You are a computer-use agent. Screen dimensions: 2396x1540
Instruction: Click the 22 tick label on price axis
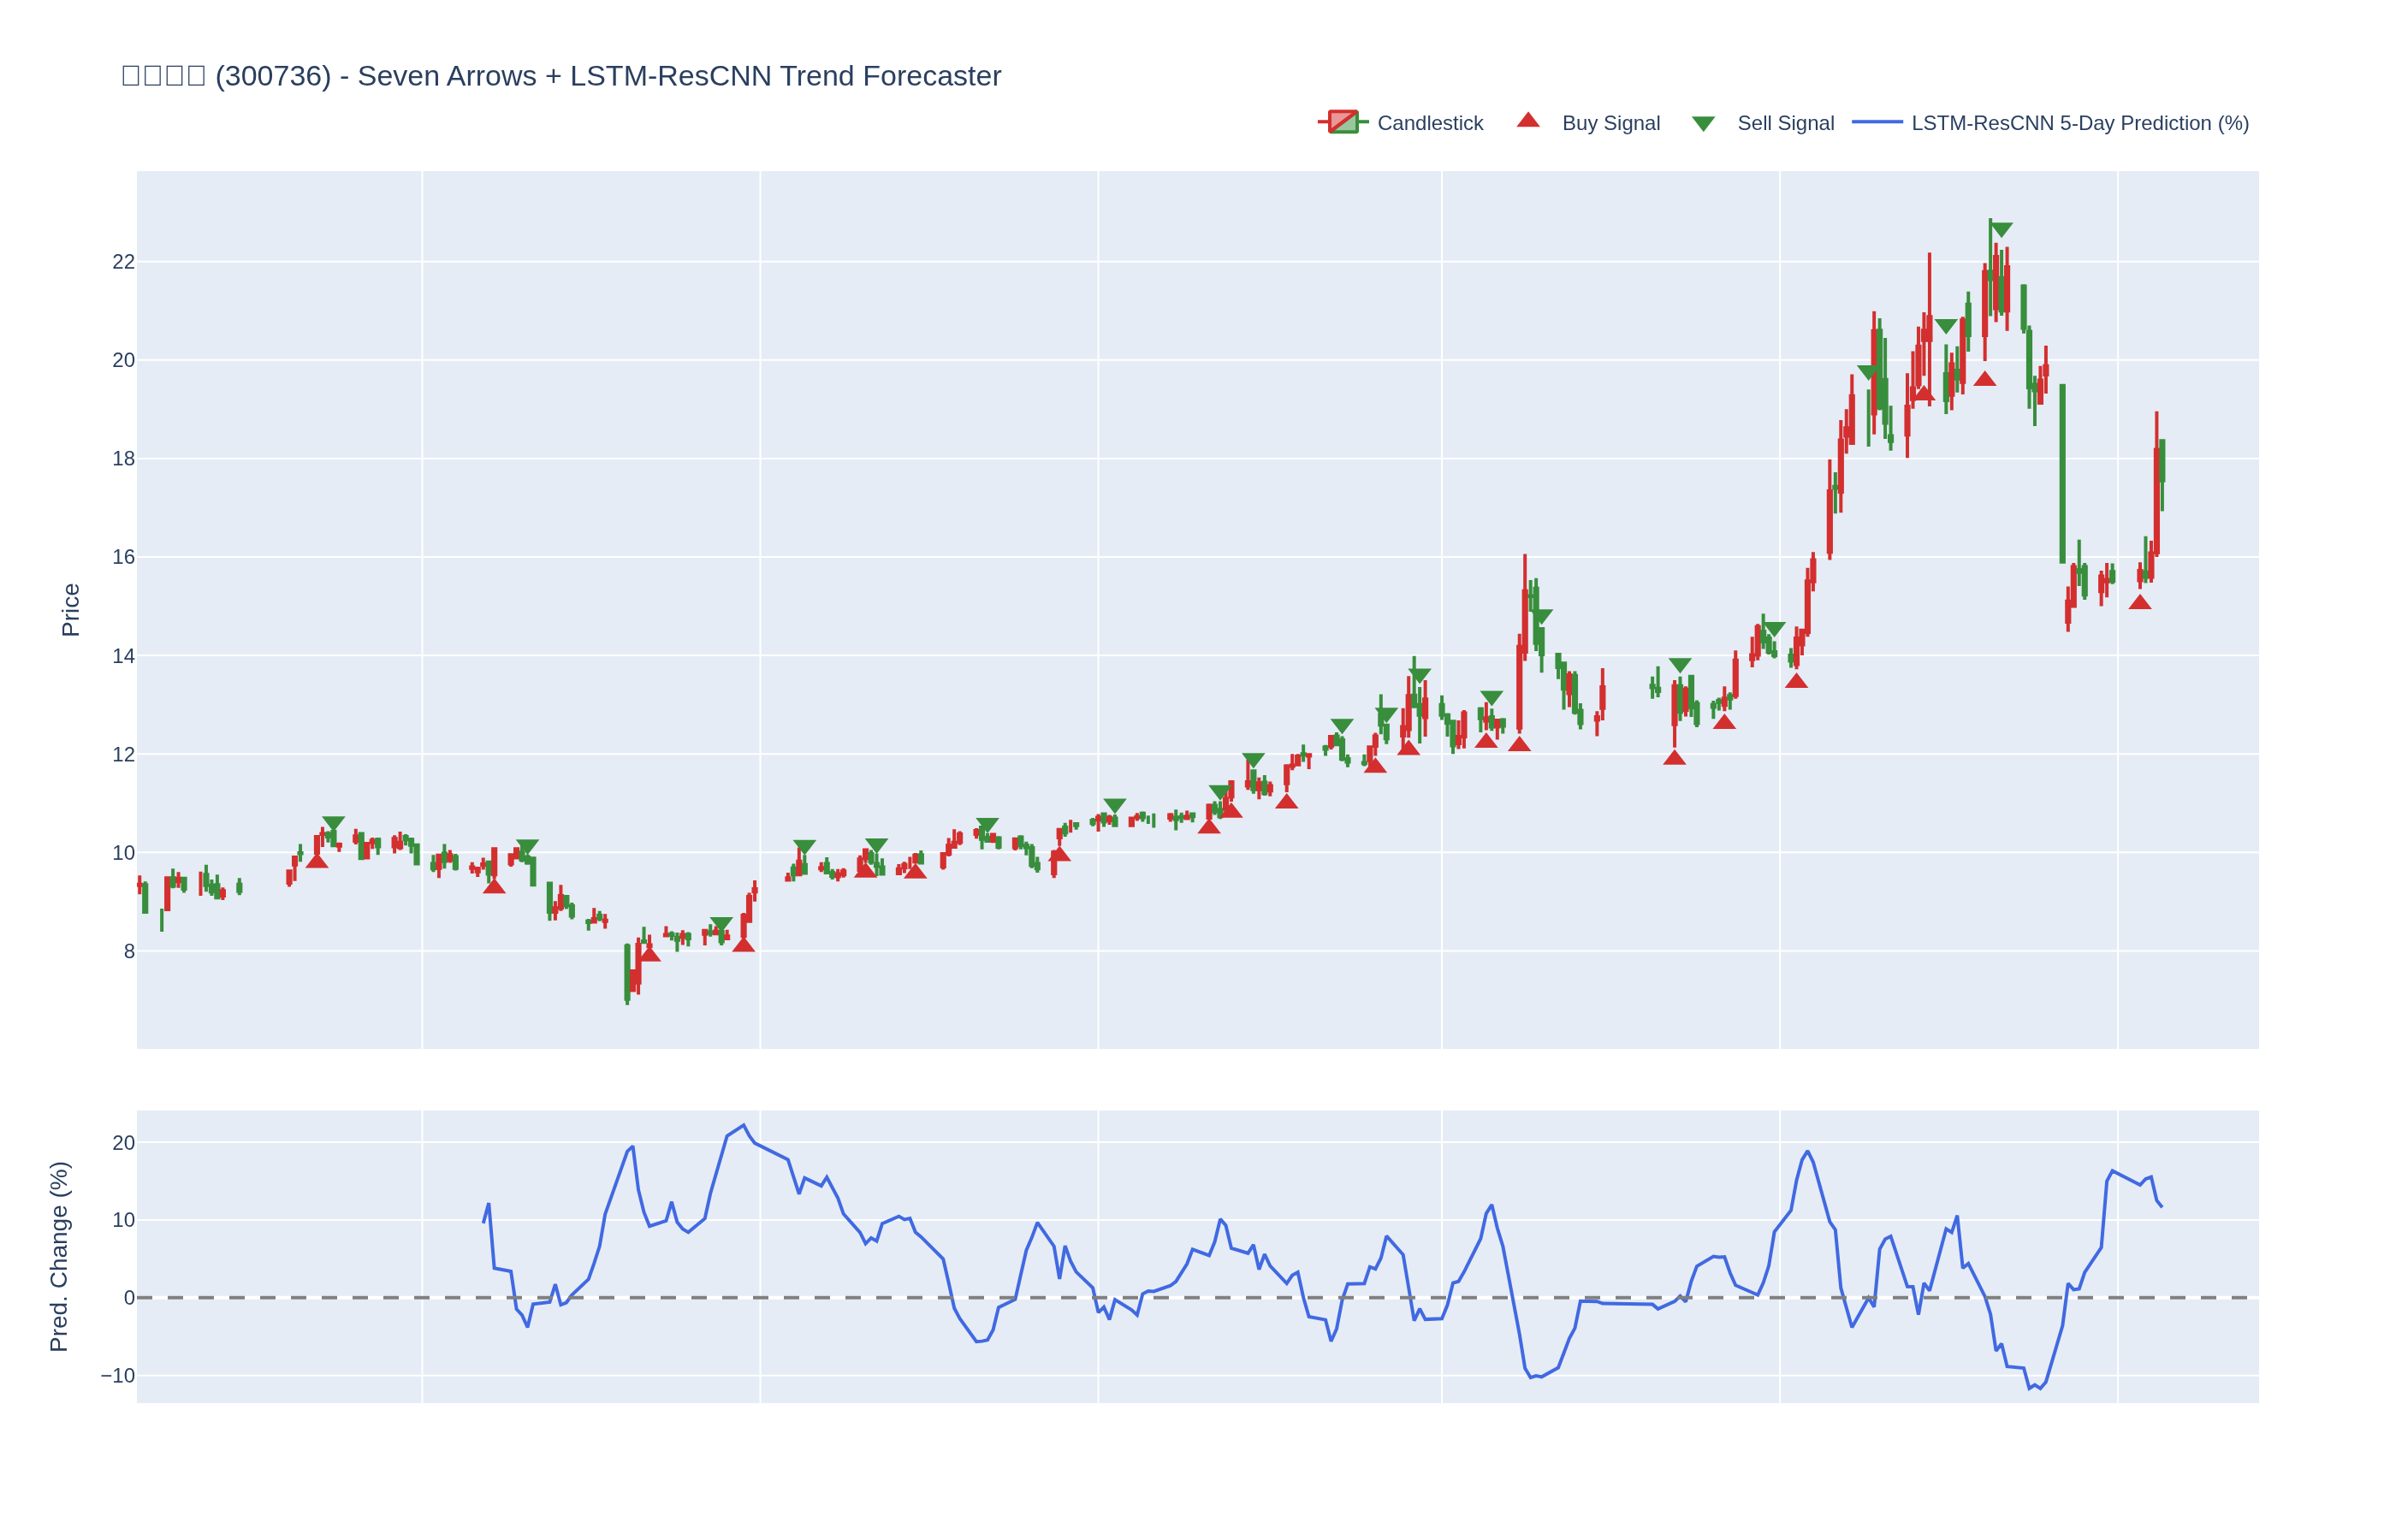coord(123,262)
